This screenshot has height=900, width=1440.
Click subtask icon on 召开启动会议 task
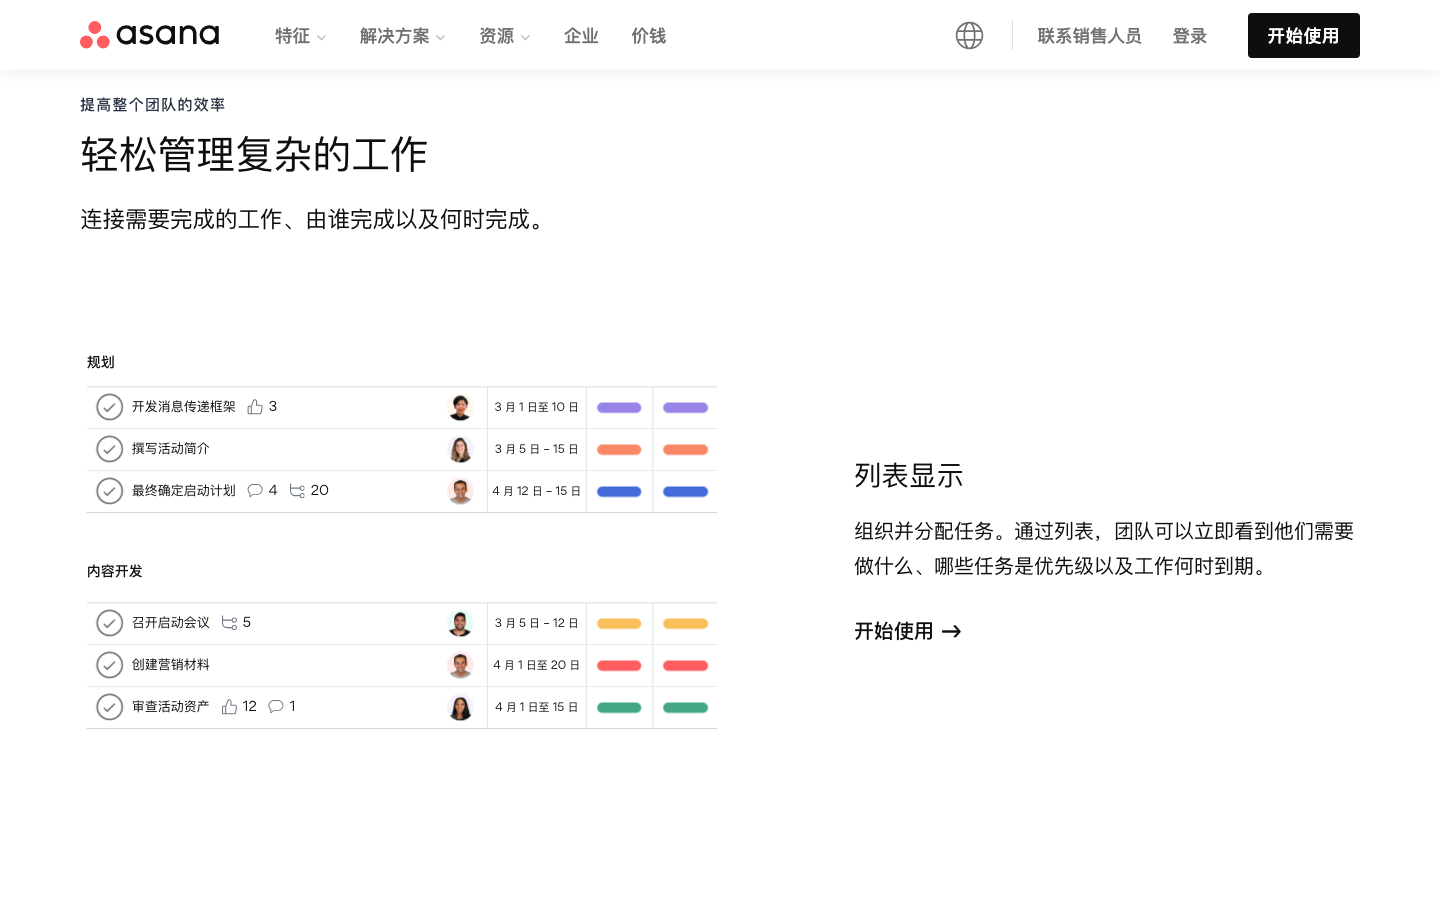[x=229, y=623]
